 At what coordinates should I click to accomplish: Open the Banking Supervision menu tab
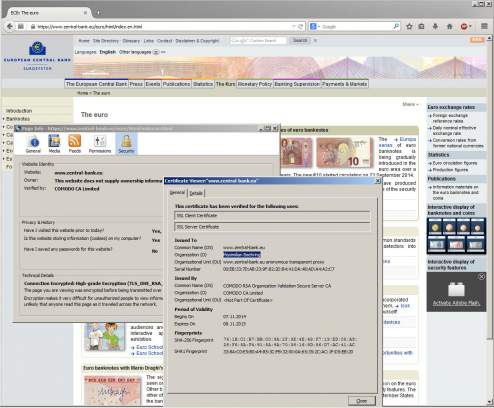tap(297, 84)
